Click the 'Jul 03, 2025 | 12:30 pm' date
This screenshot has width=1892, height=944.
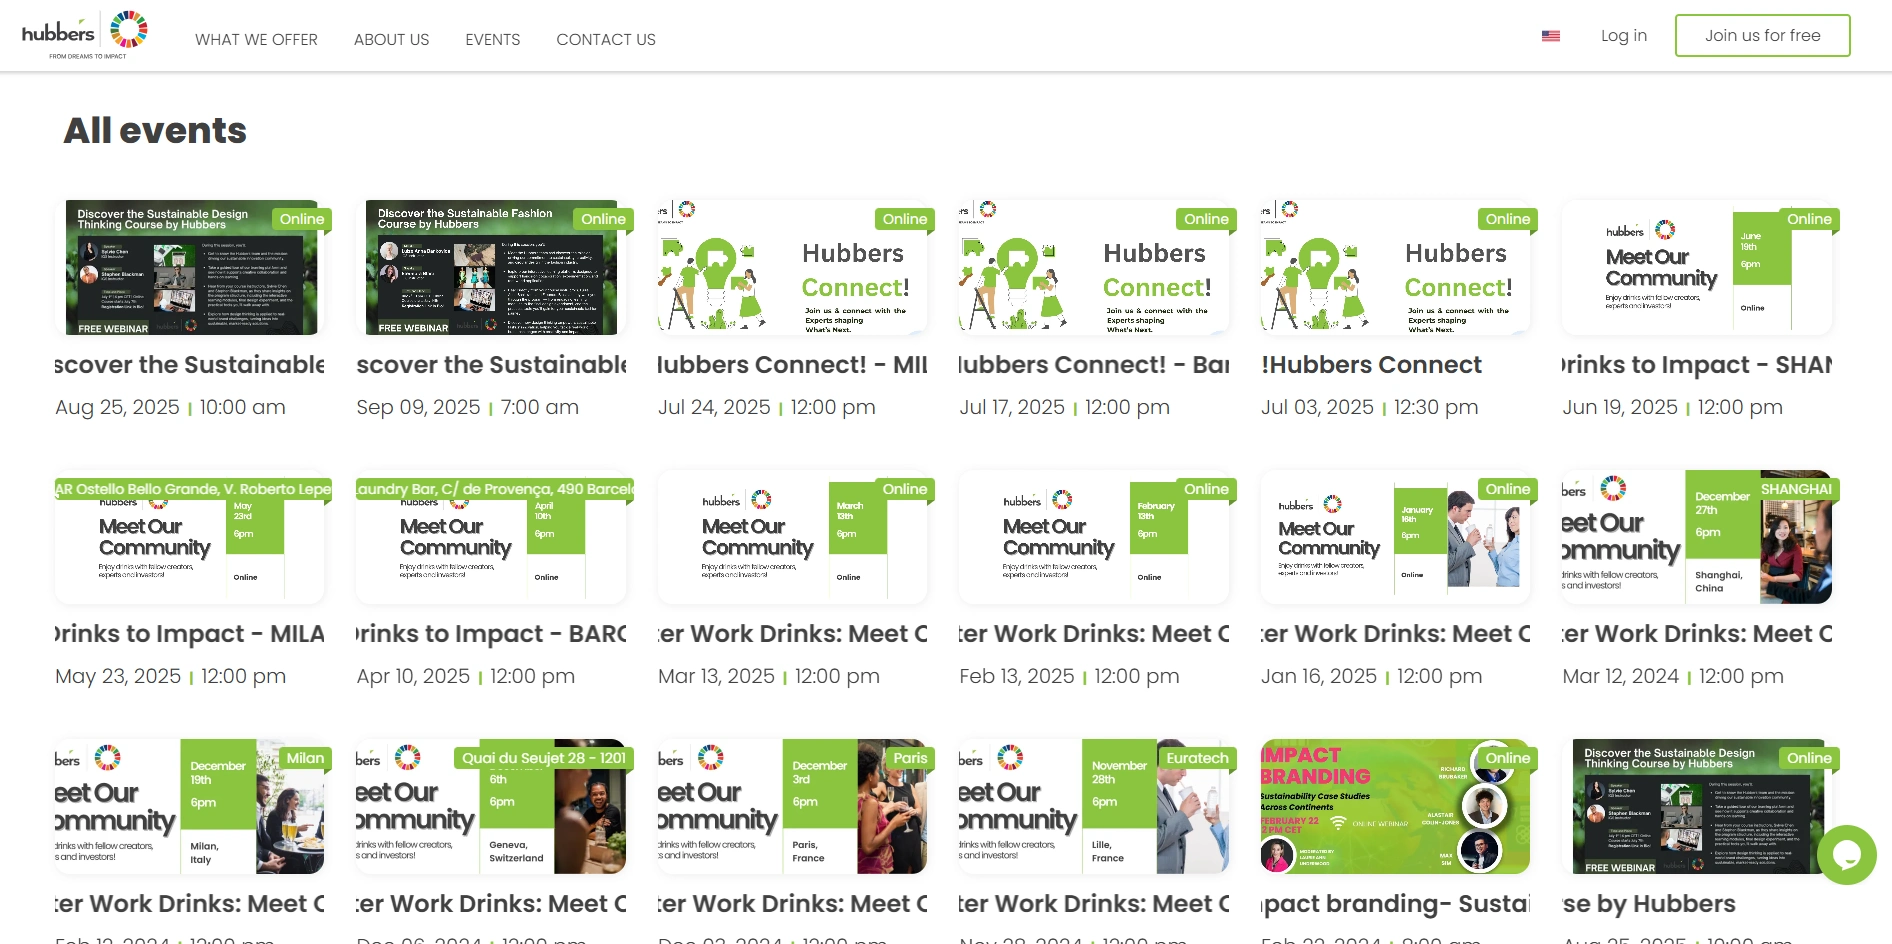pyautogui.click(x=1369, y=407)
